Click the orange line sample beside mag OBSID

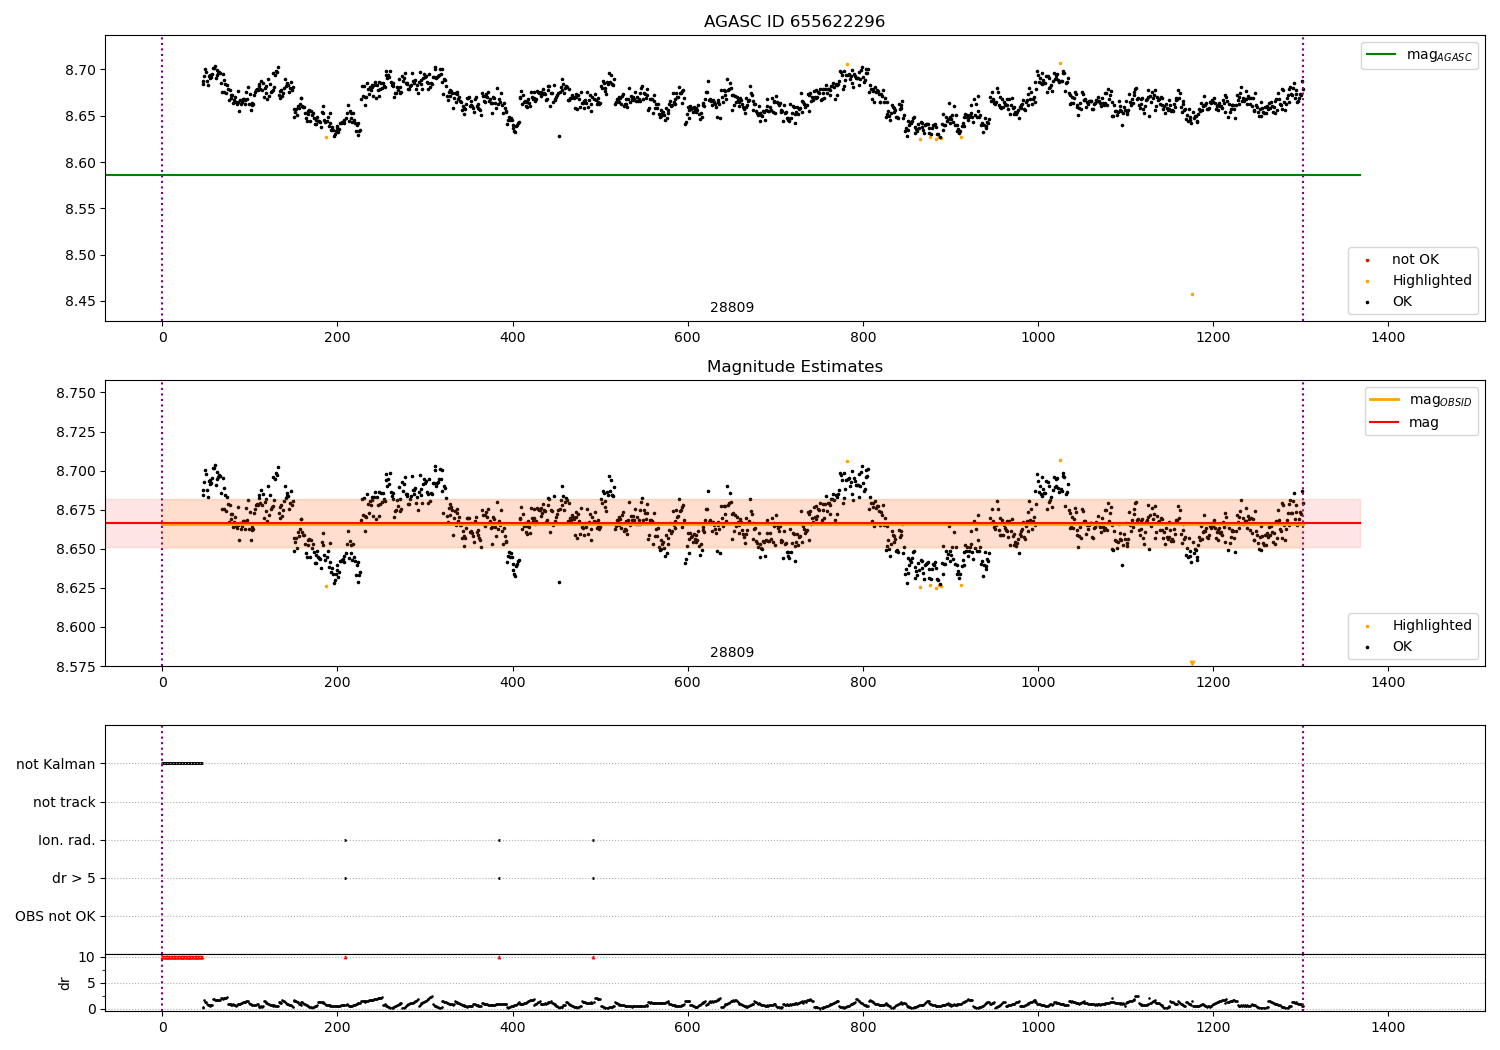[1384, 400]
